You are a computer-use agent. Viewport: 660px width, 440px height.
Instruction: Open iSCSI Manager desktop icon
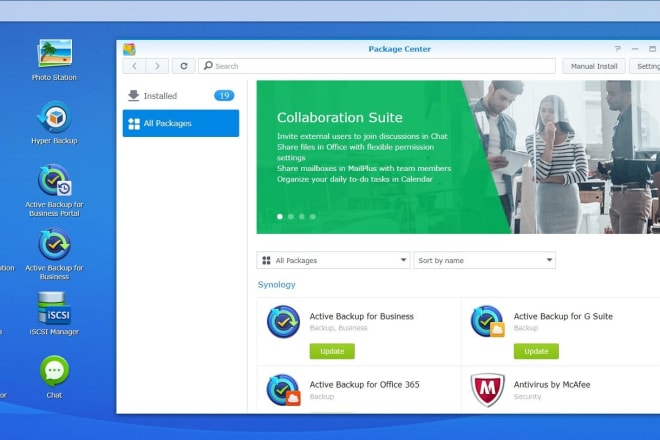pyautogui.click(x=54, y=313)
